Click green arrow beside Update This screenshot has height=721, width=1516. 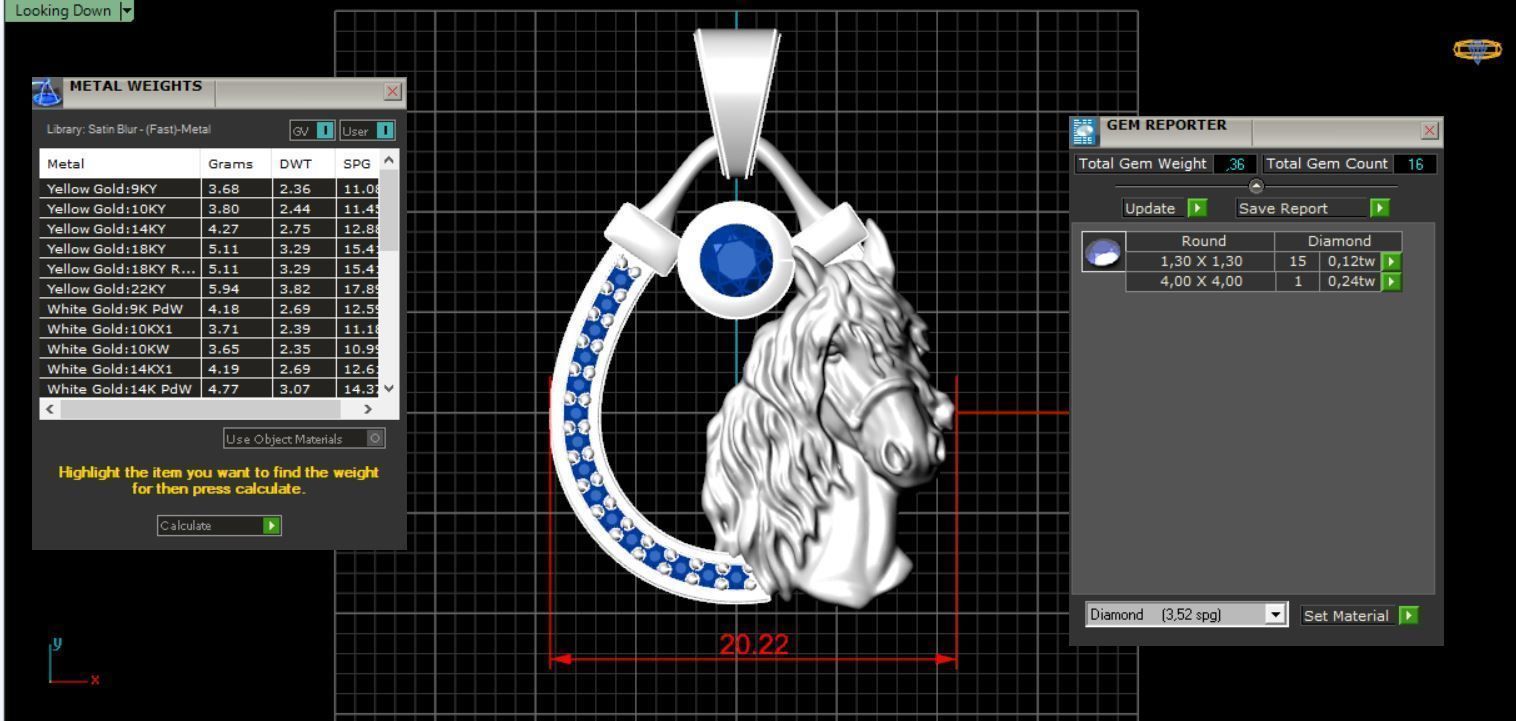pos(1196,208)
